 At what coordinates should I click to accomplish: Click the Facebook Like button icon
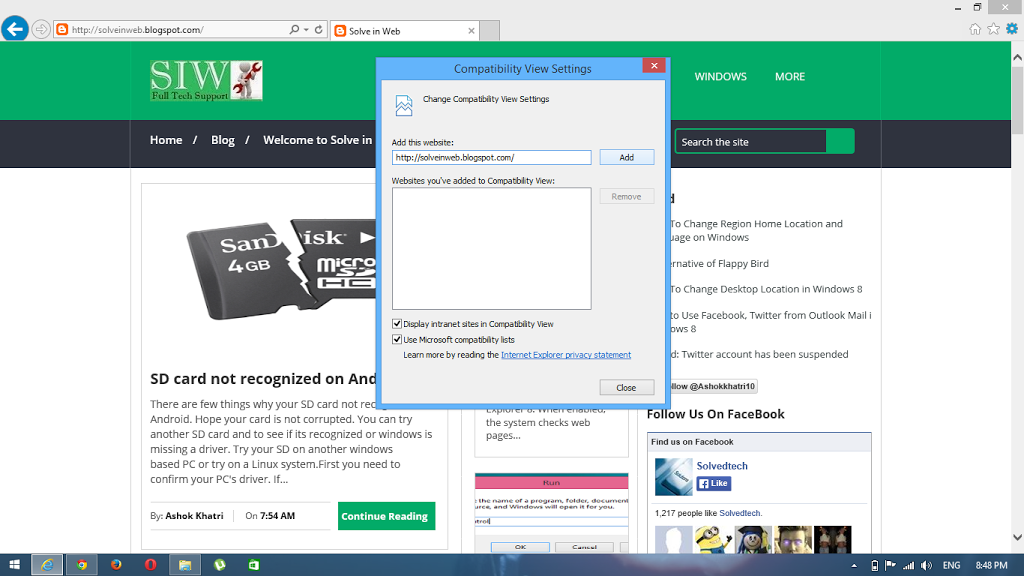[x=713, y=483]
